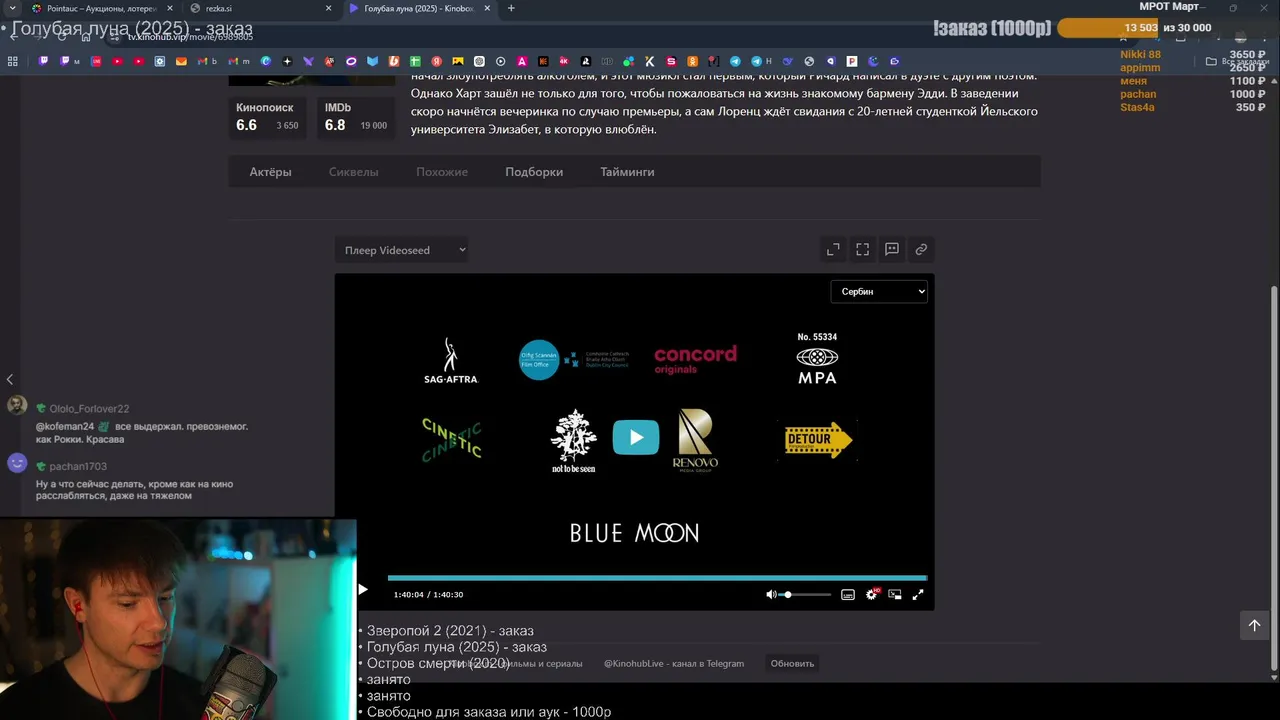Open the browser apps grid icon
This screenshot has height=720, width=1280.
(13, 61)
